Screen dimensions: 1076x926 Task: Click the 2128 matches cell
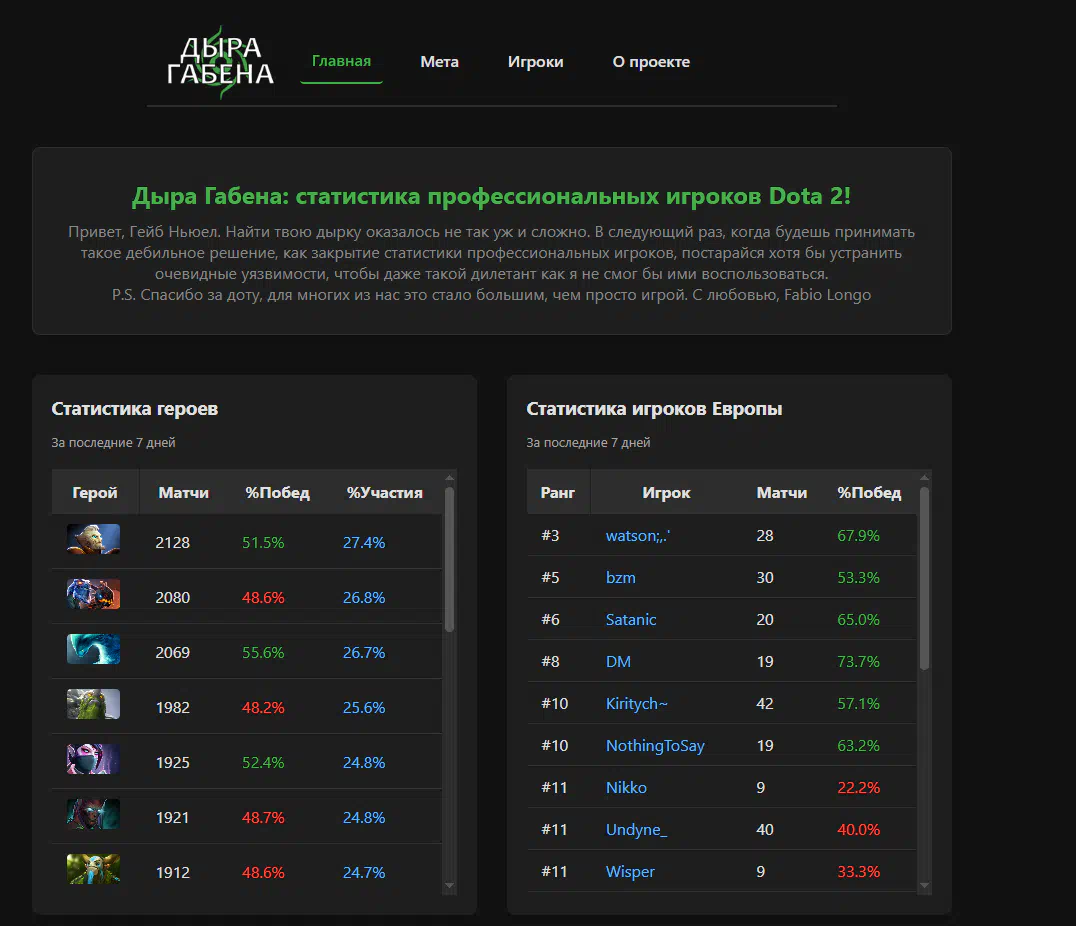tap(172, 542)
